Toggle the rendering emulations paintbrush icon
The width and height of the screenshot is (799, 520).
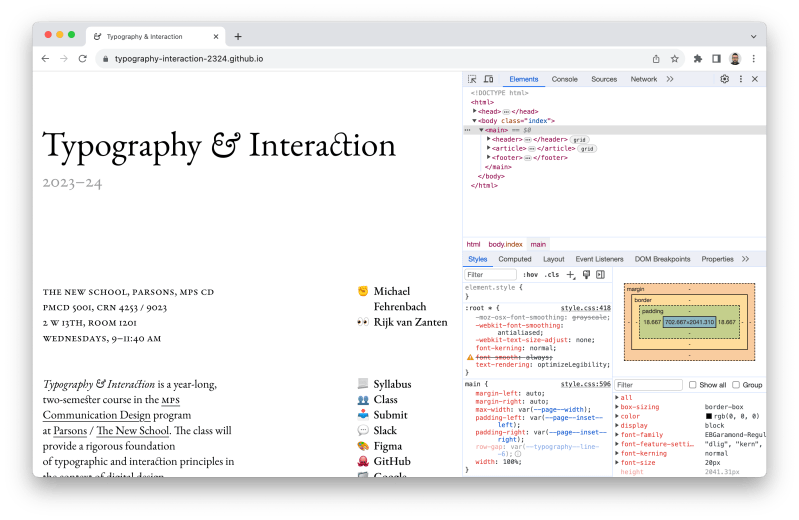(586, 275)
